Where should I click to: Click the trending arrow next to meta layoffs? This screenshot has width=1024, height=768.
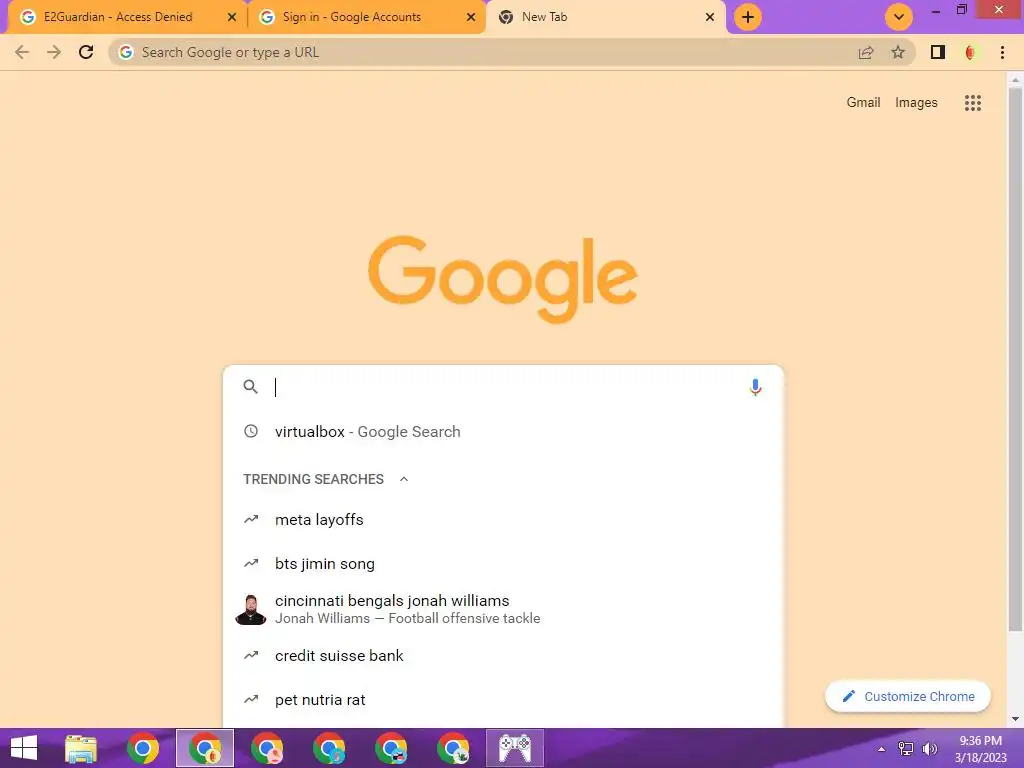(x=251, y=519)
